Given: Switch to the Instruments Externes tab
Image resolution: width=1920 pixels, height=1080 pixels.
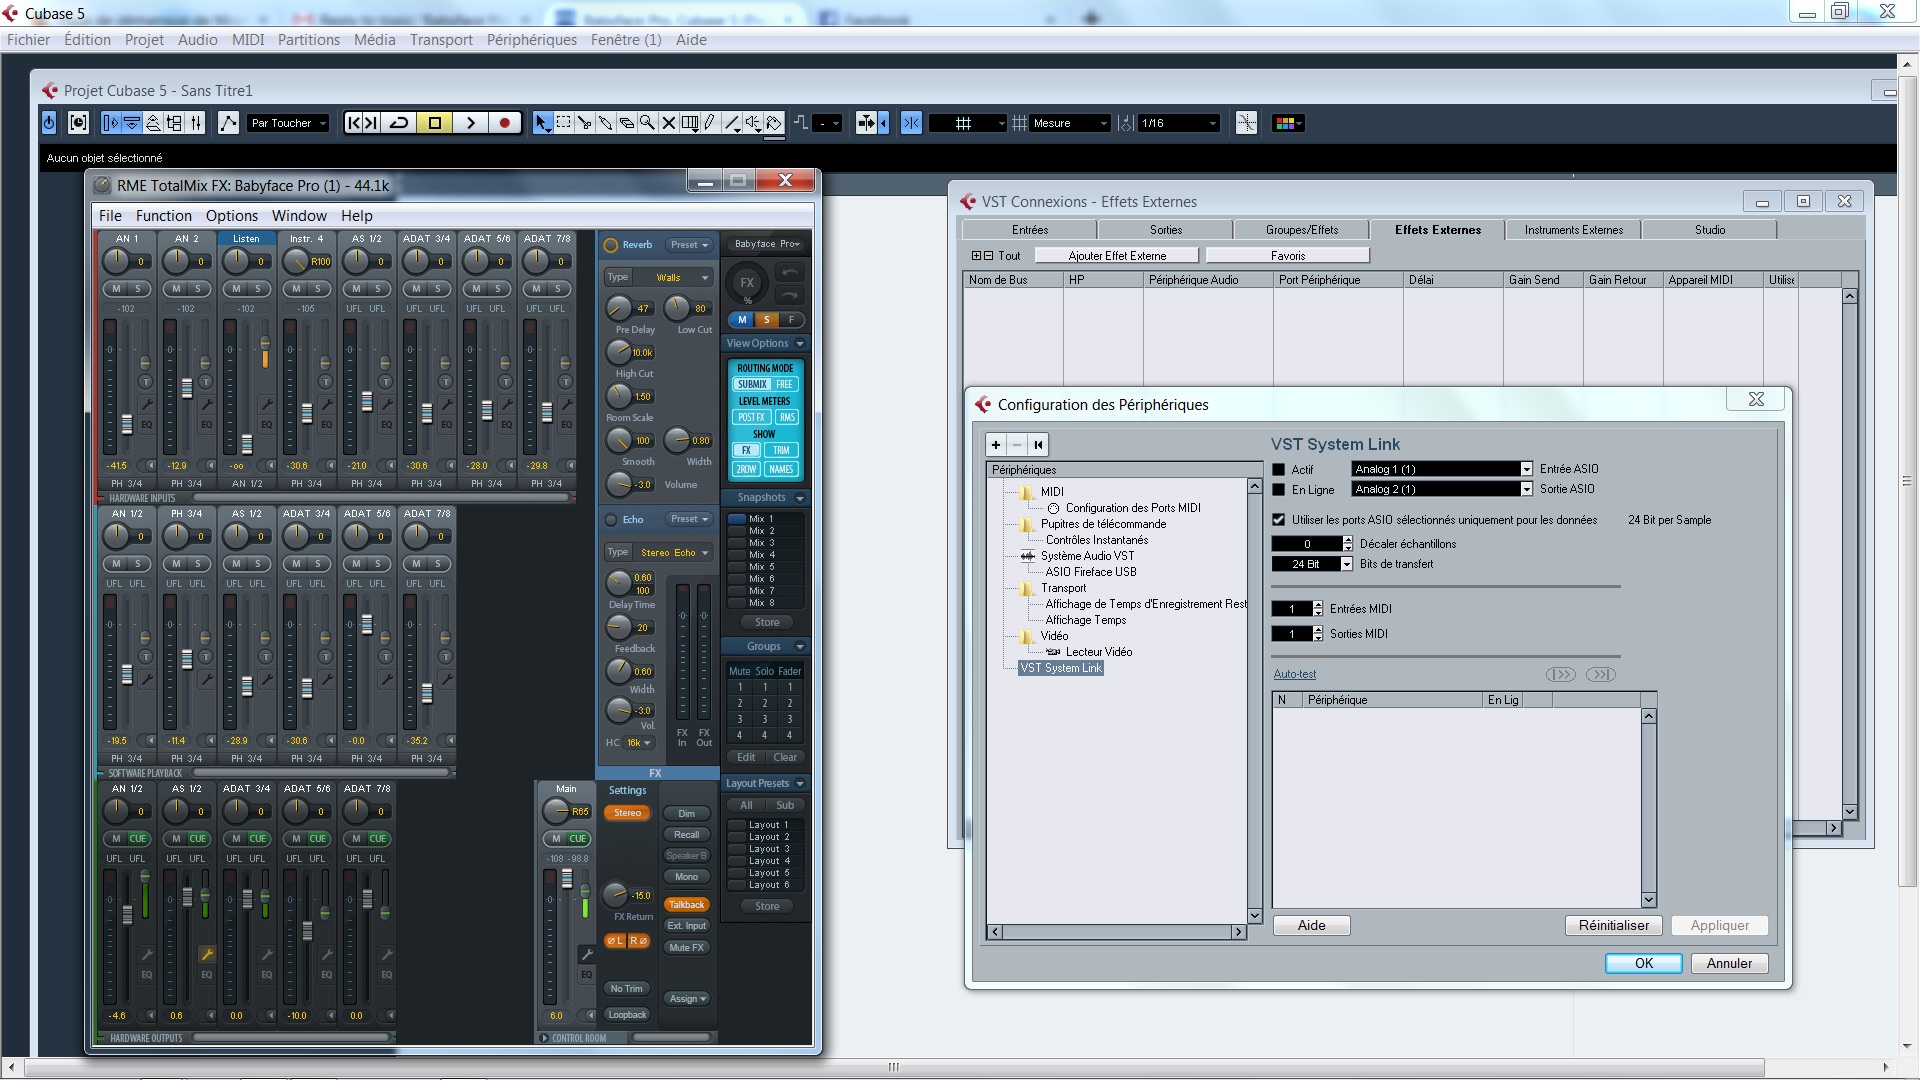Looking at the screenshot, I should (x=1574, y=230).
